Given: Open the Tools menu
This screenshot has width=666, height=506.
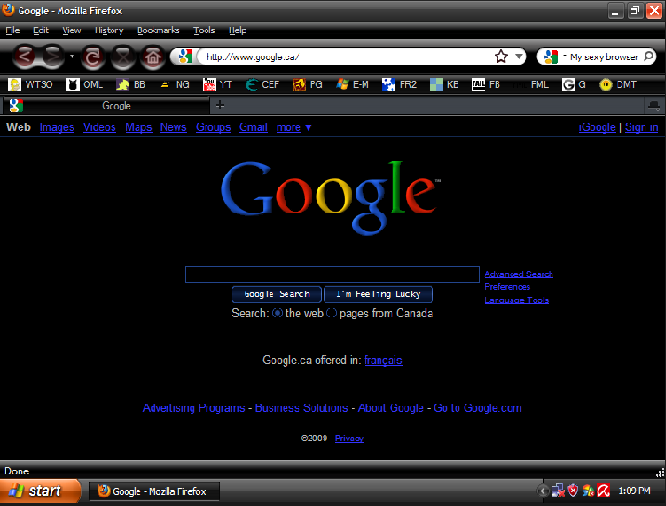Looking at the screenshot, I should click(204, 30).
